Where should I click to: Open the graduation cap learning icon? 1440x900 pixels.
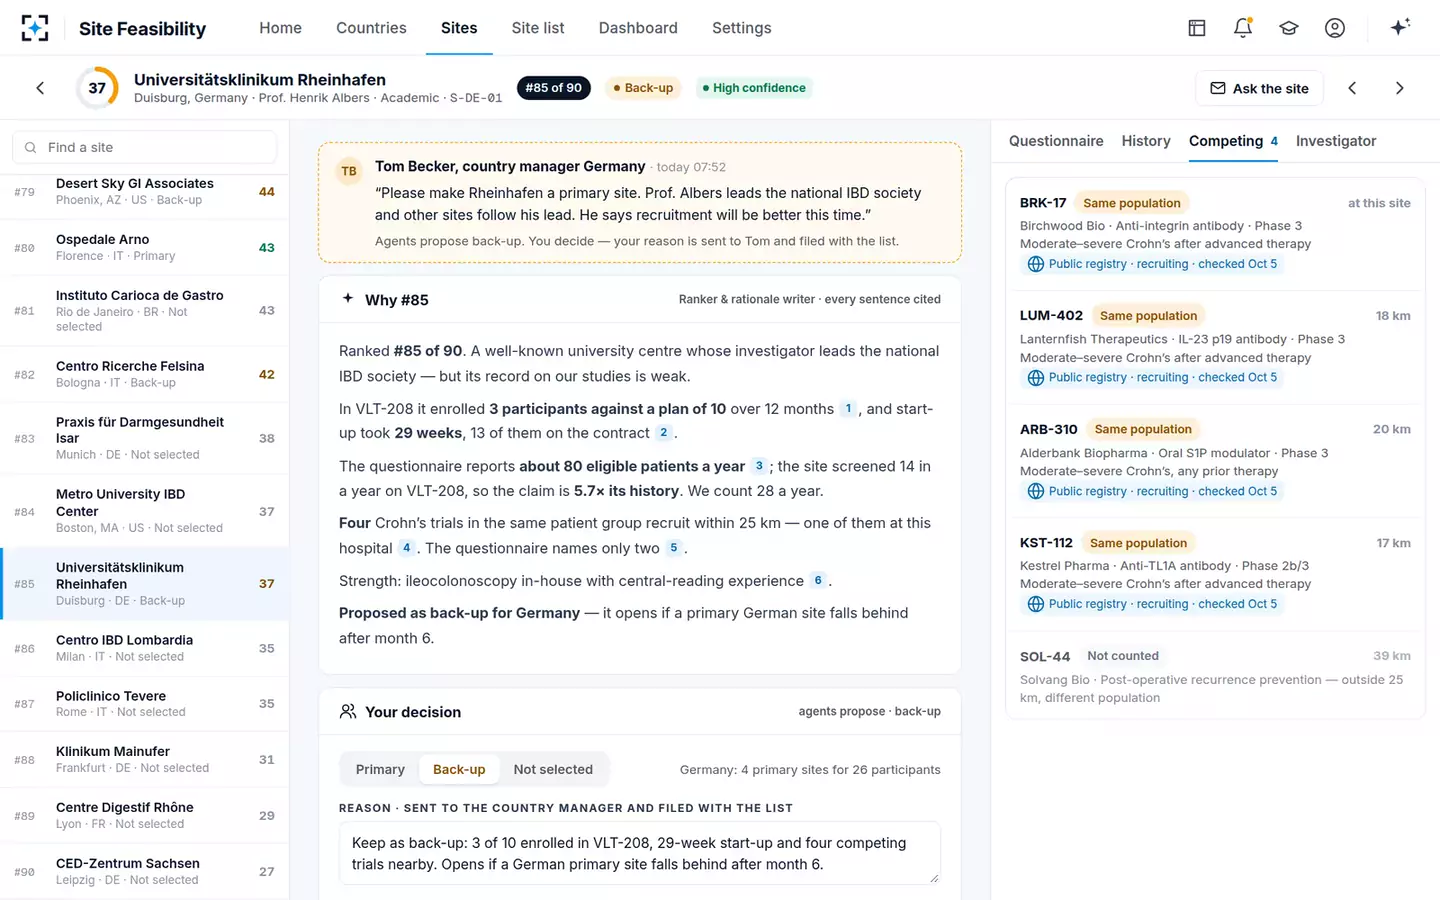point(1289,28)
